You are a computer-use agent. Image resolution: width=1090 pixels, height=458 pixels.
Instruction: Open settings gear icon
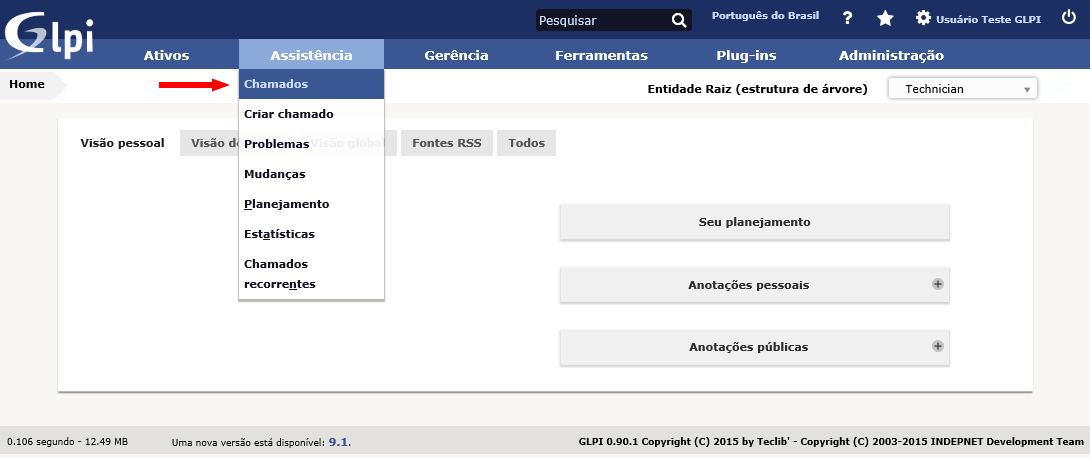[923, 18]
